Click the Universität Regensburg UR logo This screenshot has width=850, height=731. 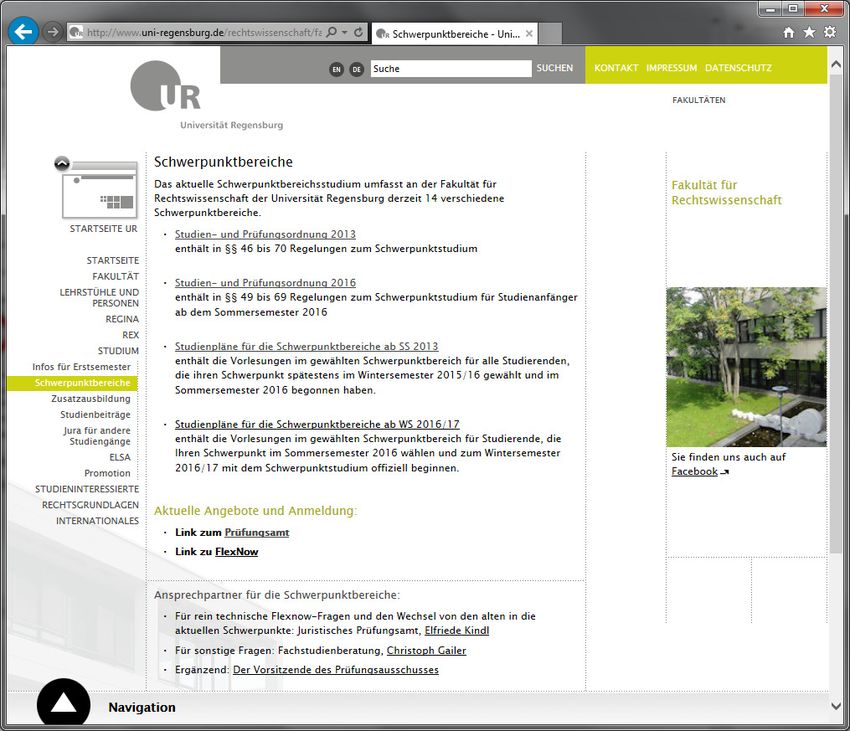[166, 87]
